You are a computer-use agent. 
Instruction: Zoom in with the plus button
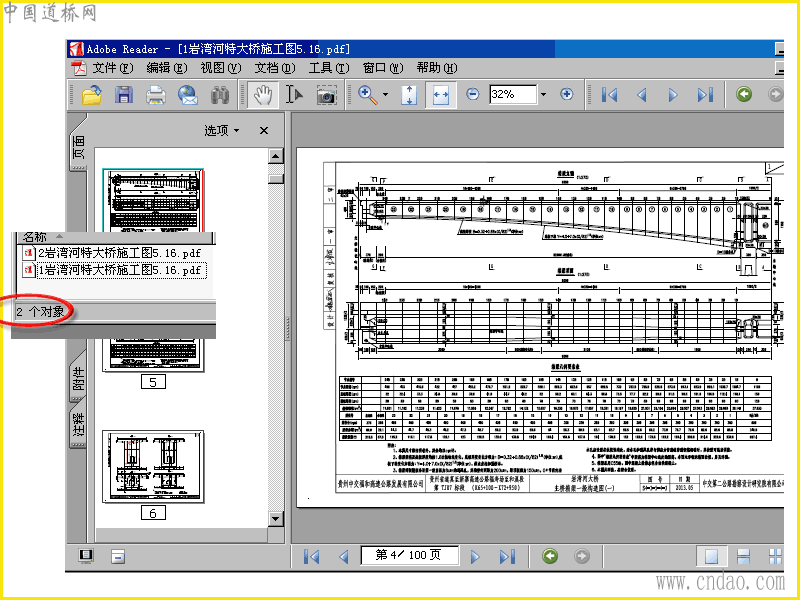[566, 94]
